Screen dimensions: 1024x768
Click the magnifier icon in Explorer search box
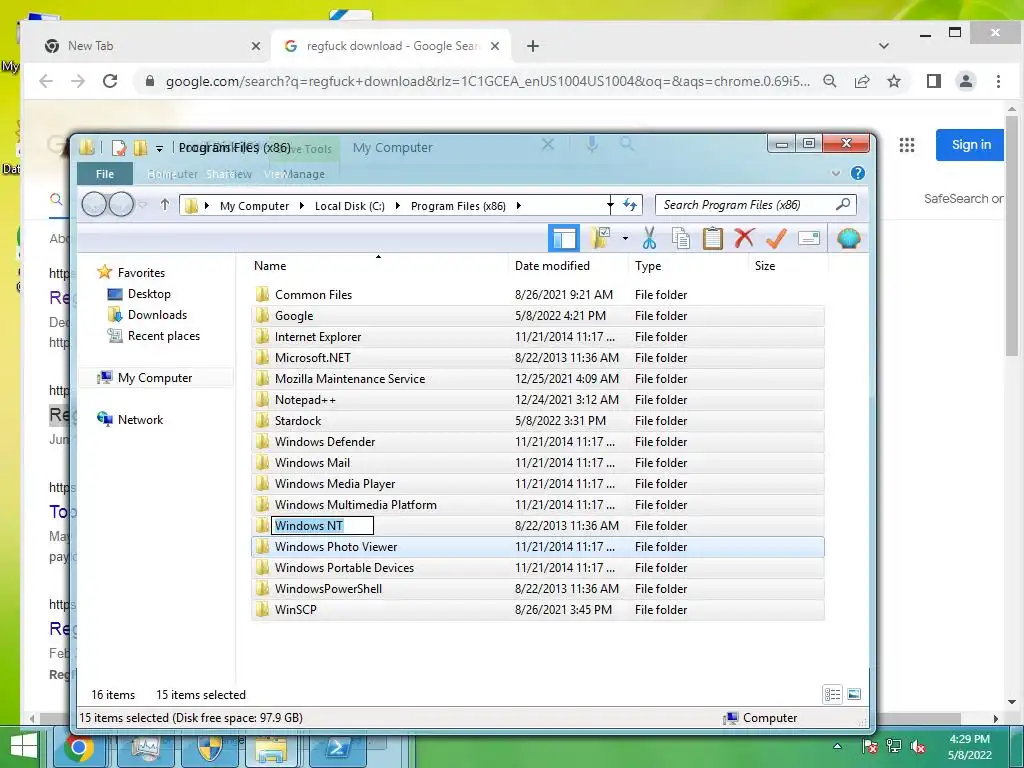click(x=842, y=204)
